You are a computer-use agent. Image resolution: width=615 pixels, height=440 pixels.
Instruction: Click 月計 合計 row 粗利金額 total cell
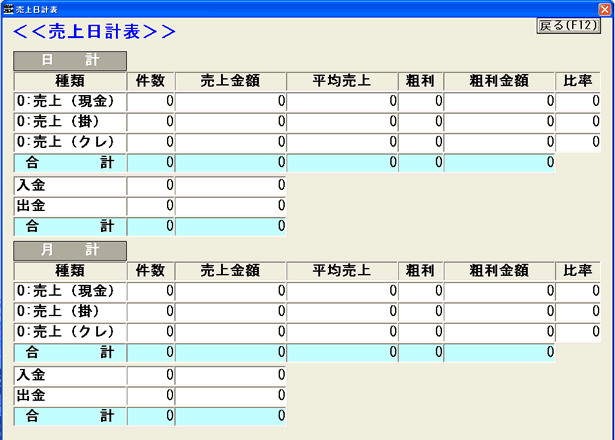pyautogui.click(x=499, y=352)
